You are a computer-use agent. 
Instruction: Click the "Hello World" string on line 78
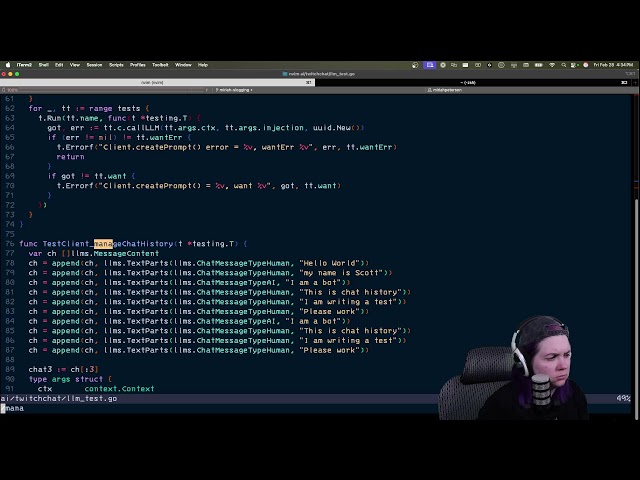pyautogui.click(x=329, y=263)
